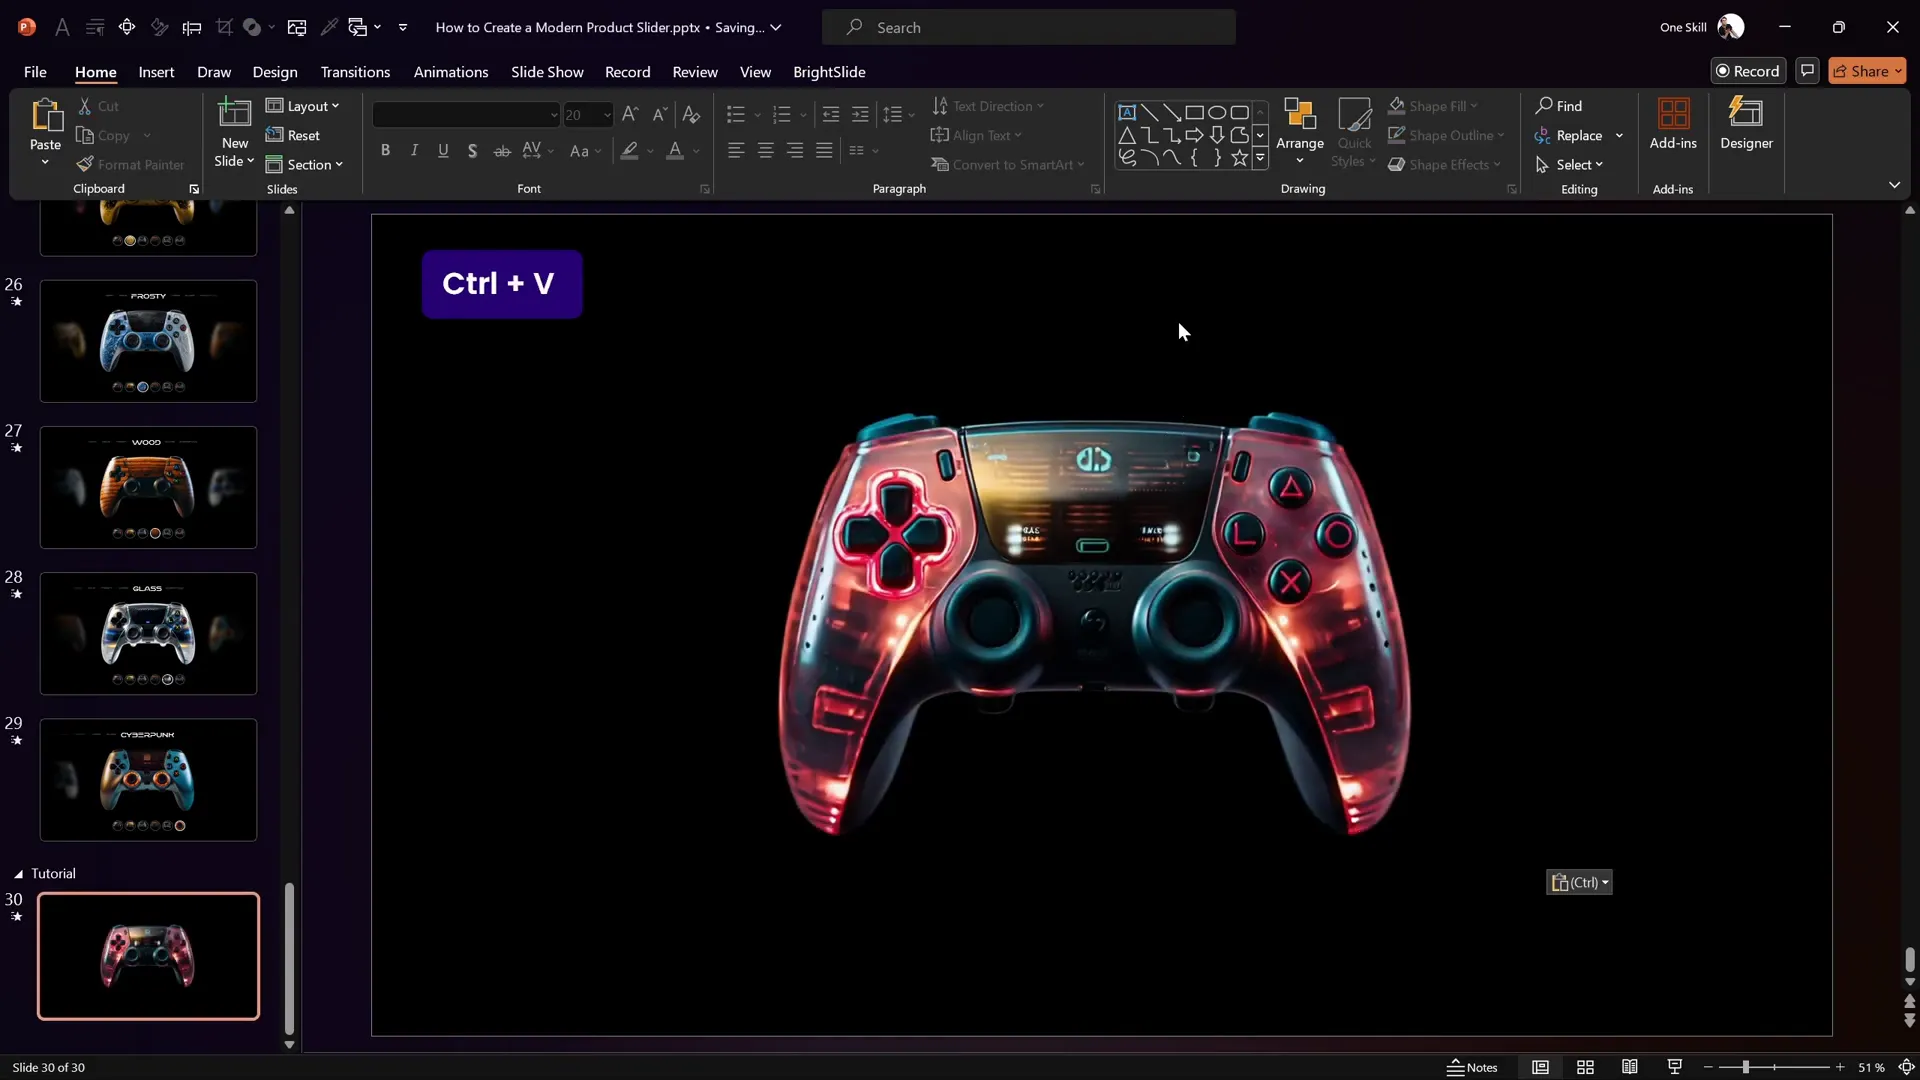Switch to the Insert tab
This screenshot has width=1920, height=1080.
coord(156,72)
